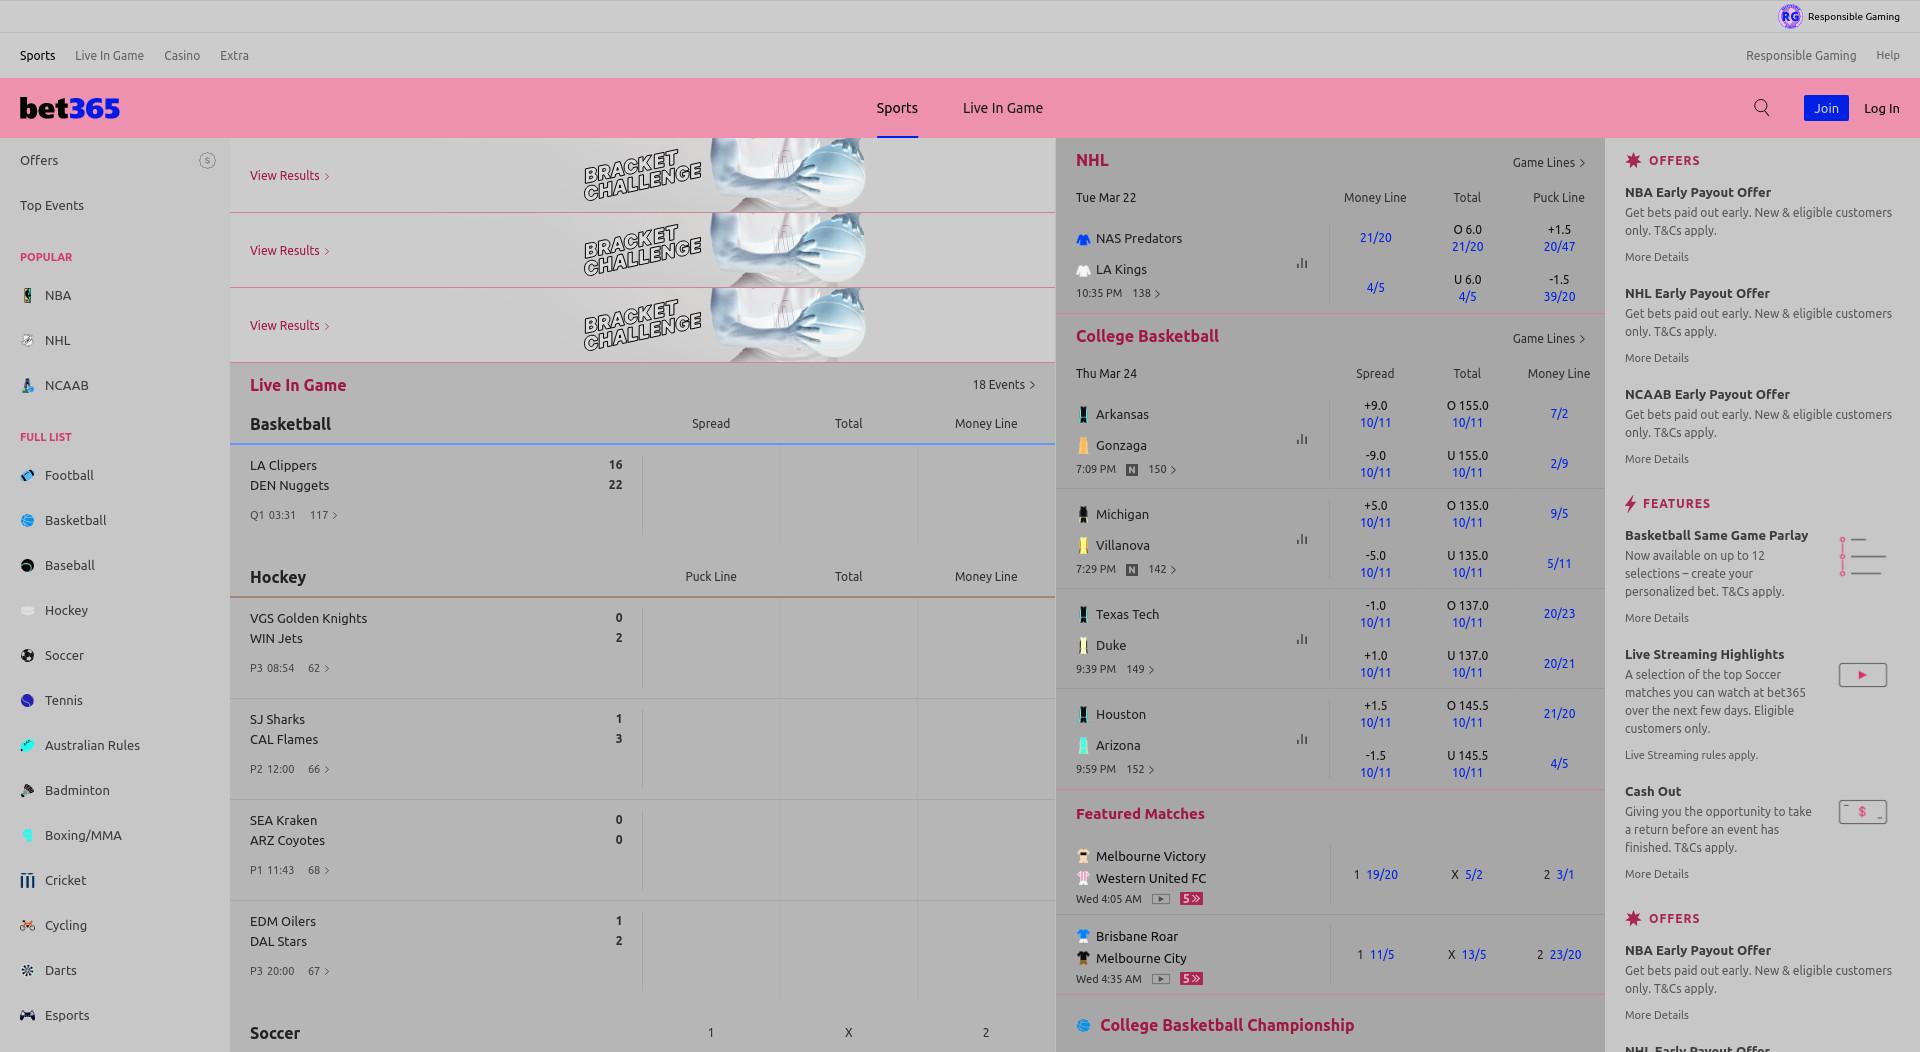This screenshot has height=1052, width=1920.
Task: Open Cycling from the full list
Action: pos(65,925)
